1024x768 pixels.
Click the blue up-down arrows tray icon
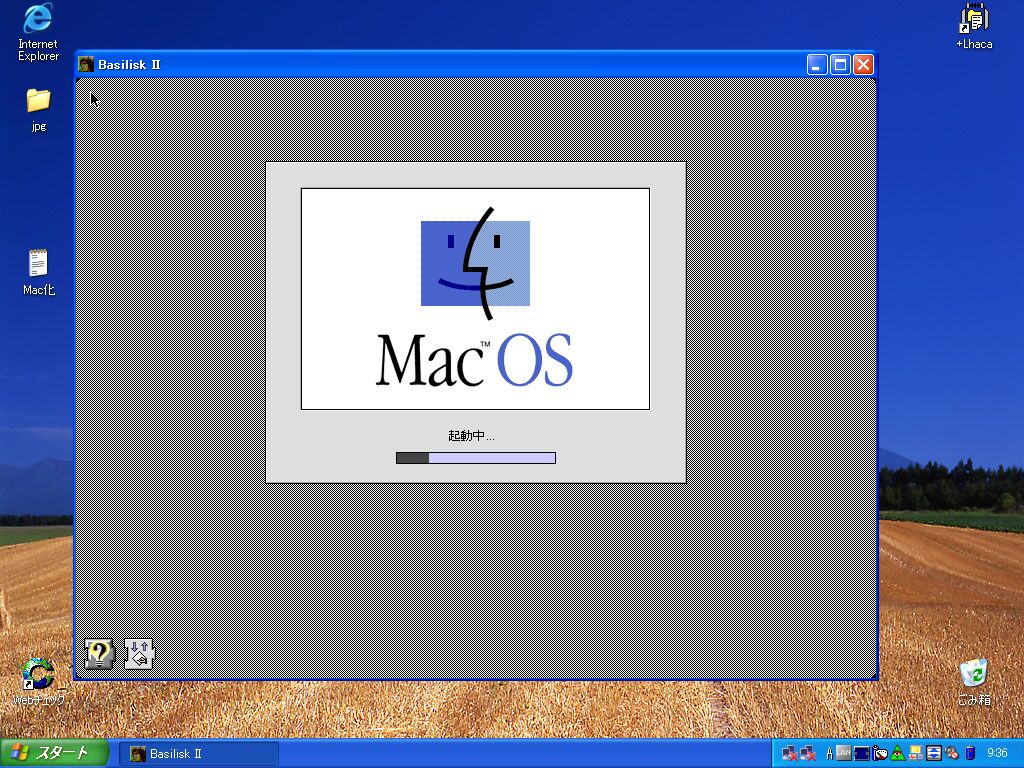[933, 754]
